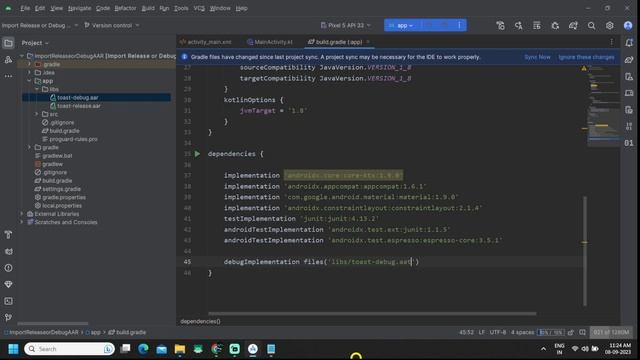Open the Version control dropdown
This screenshot has height=360, width=640.
click(x=111, y=25)
